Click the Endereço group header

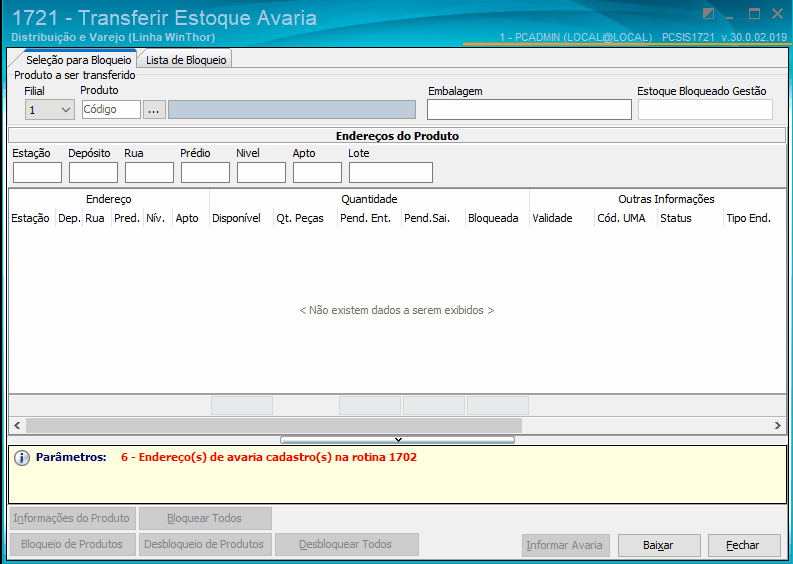pyautogui.click(x=109, y=199)
